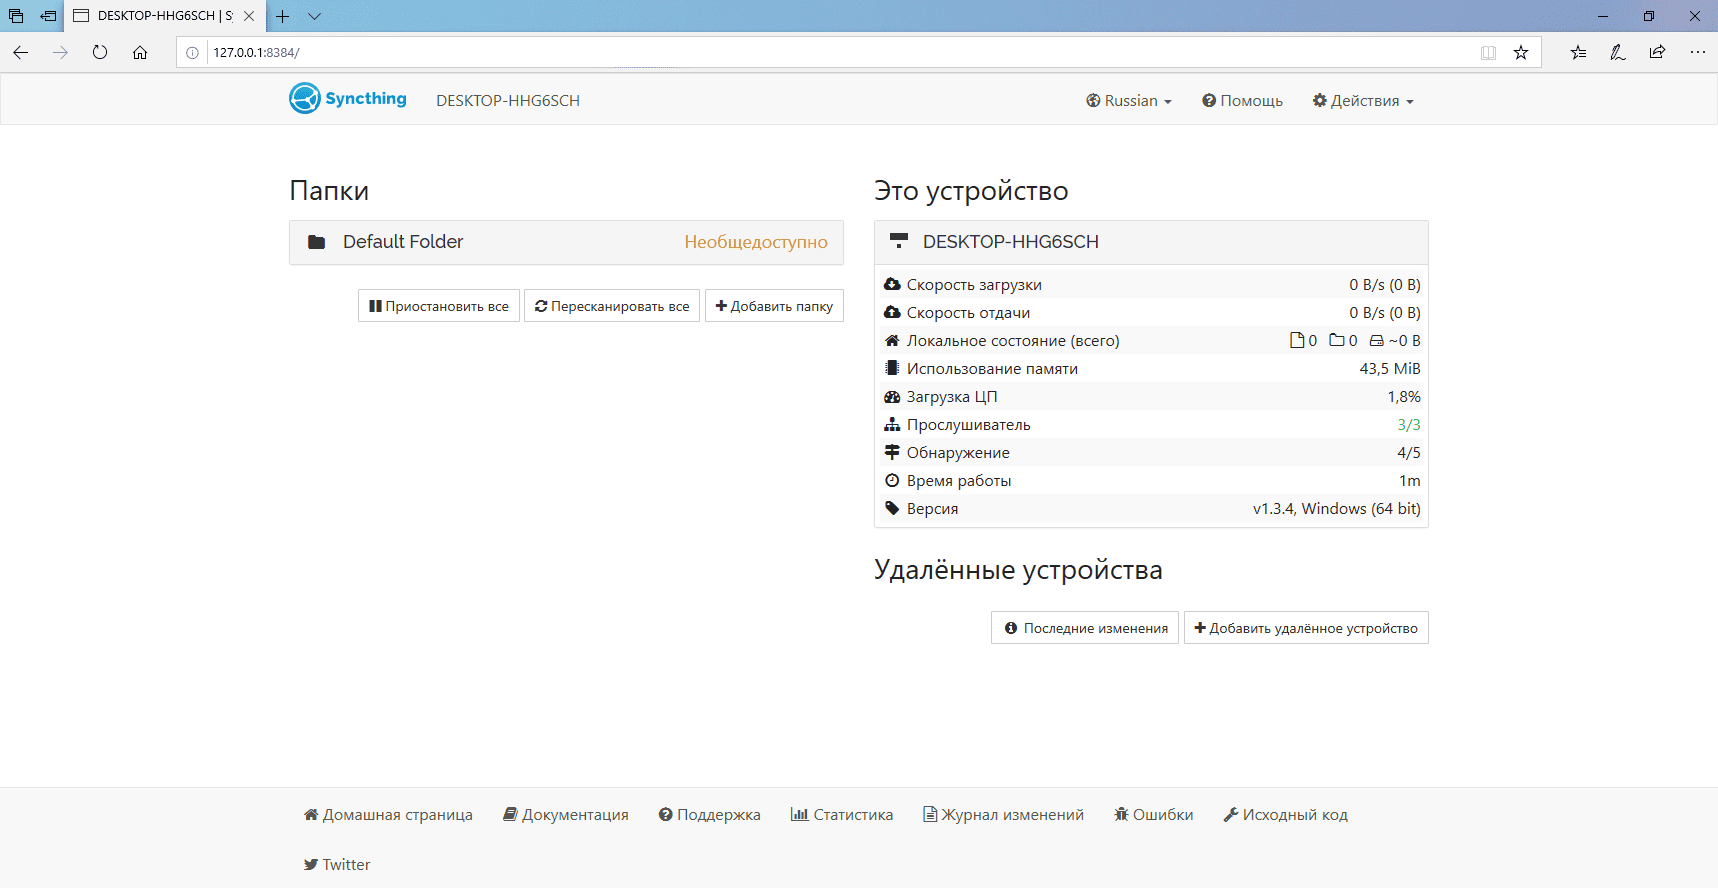The width and height of the screenshot is (1718, 888).
Task: Open a new browser tab
Action: pyautogui.click(x=283, y=16)
